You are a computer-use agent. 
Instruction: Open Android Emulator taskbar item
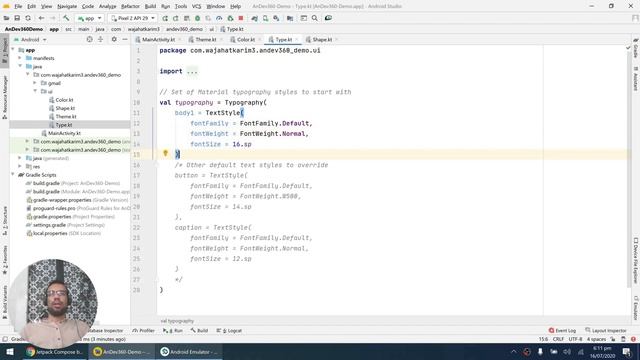[189, 351]
